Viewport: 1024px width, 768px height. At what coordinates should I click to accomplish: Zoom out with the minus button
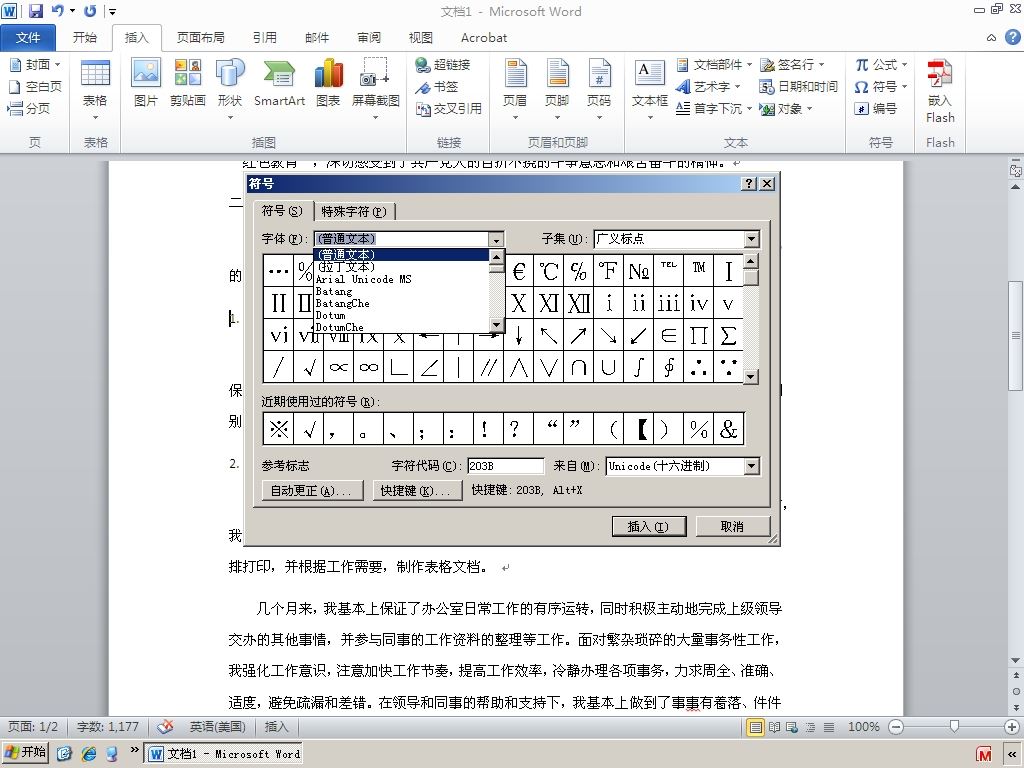(897, 727)
